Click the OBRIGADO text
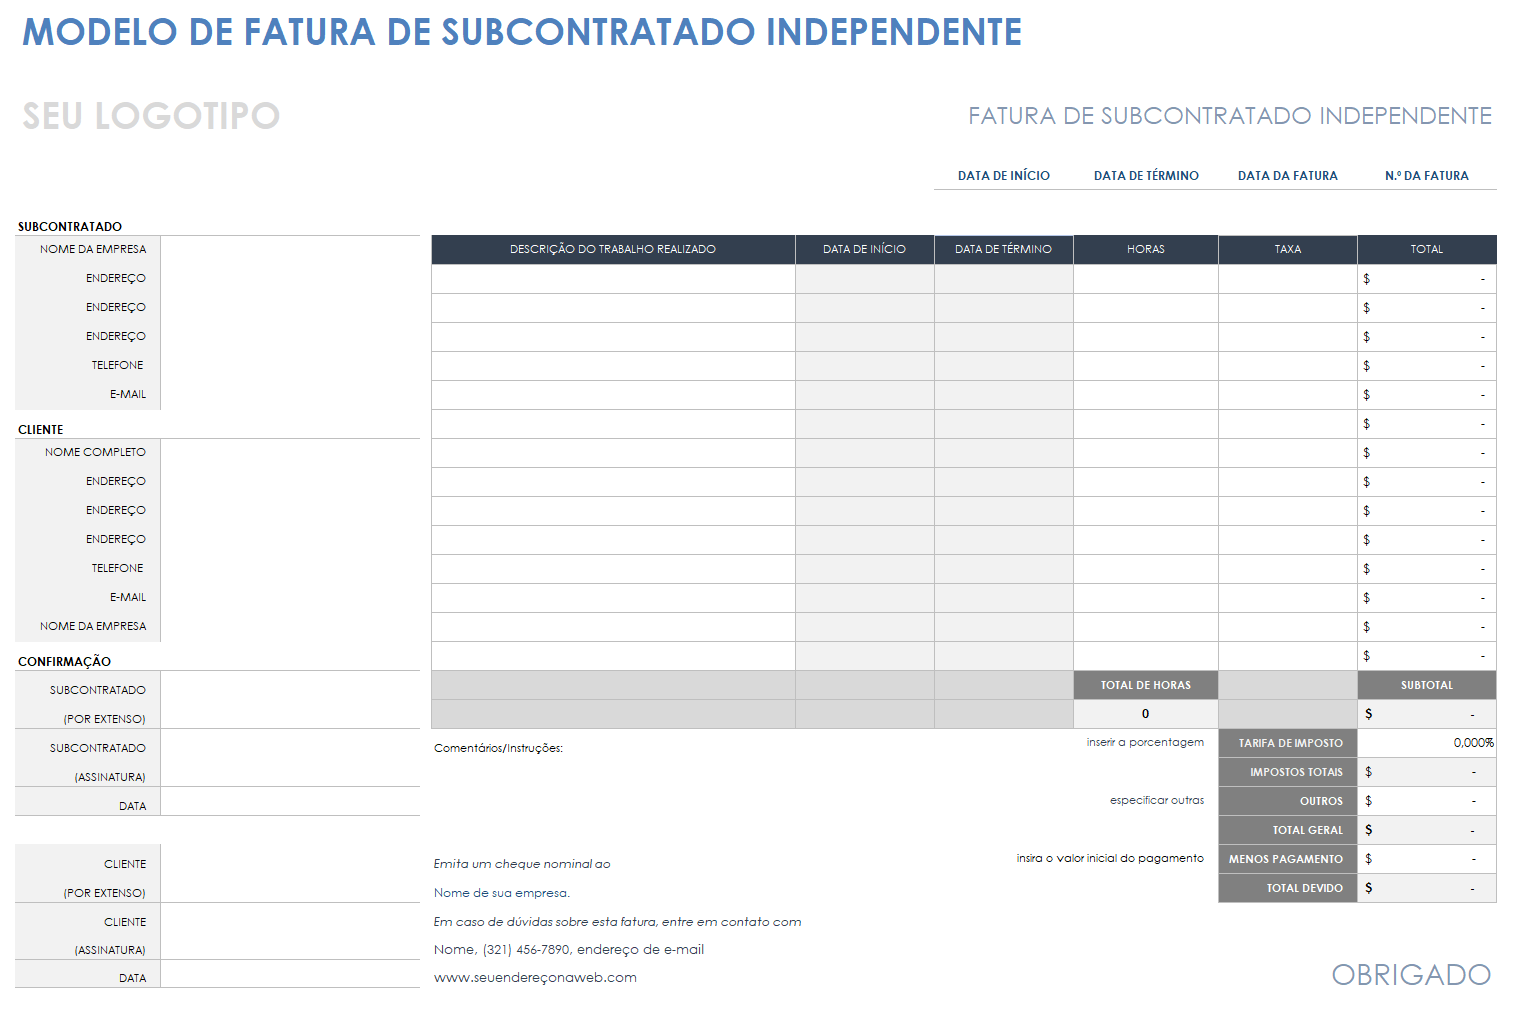 point(1411,975)
